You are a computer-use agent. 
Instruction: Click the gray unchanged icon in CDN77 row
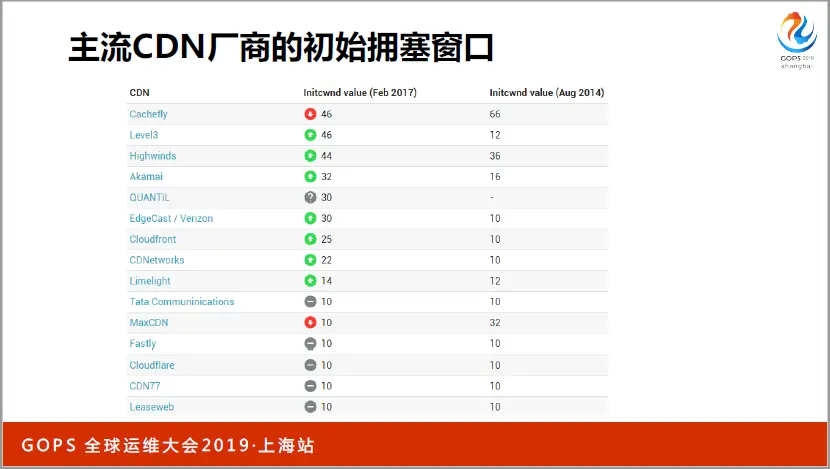310,386
